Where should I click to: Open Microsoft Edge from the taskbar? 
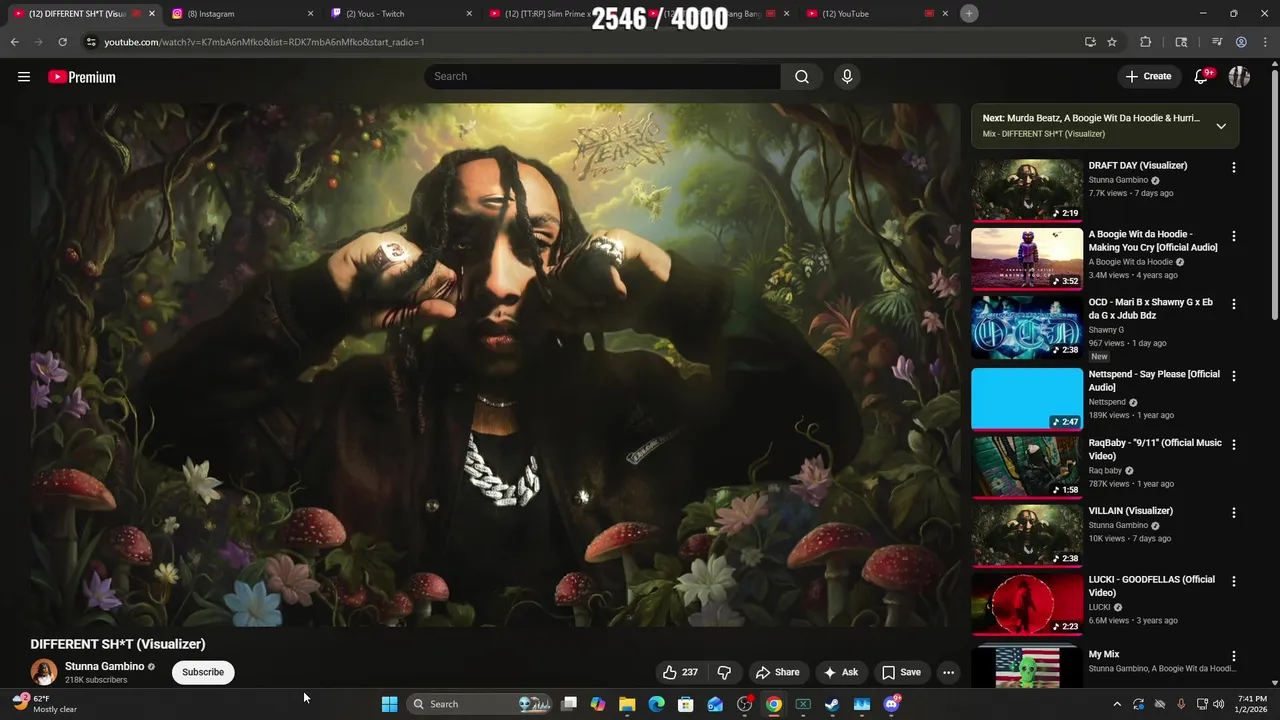pyautogui.click(x=657, y=704)
